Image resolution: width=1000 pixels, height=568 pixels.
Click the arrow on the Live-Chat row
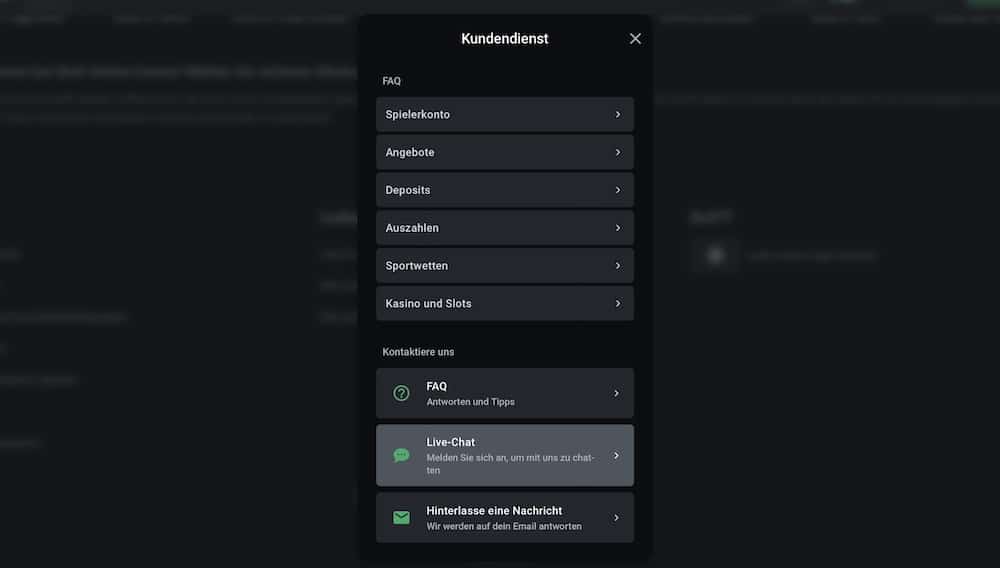tap(616, 456)
